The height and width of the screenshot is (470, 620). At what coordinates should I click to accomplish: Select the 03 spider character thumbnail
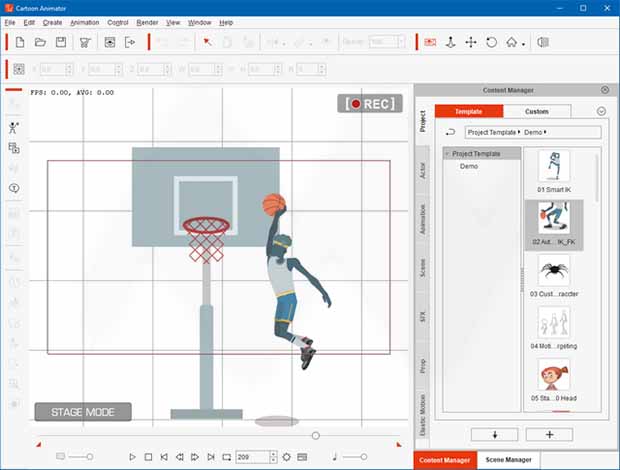pos(554,270)
